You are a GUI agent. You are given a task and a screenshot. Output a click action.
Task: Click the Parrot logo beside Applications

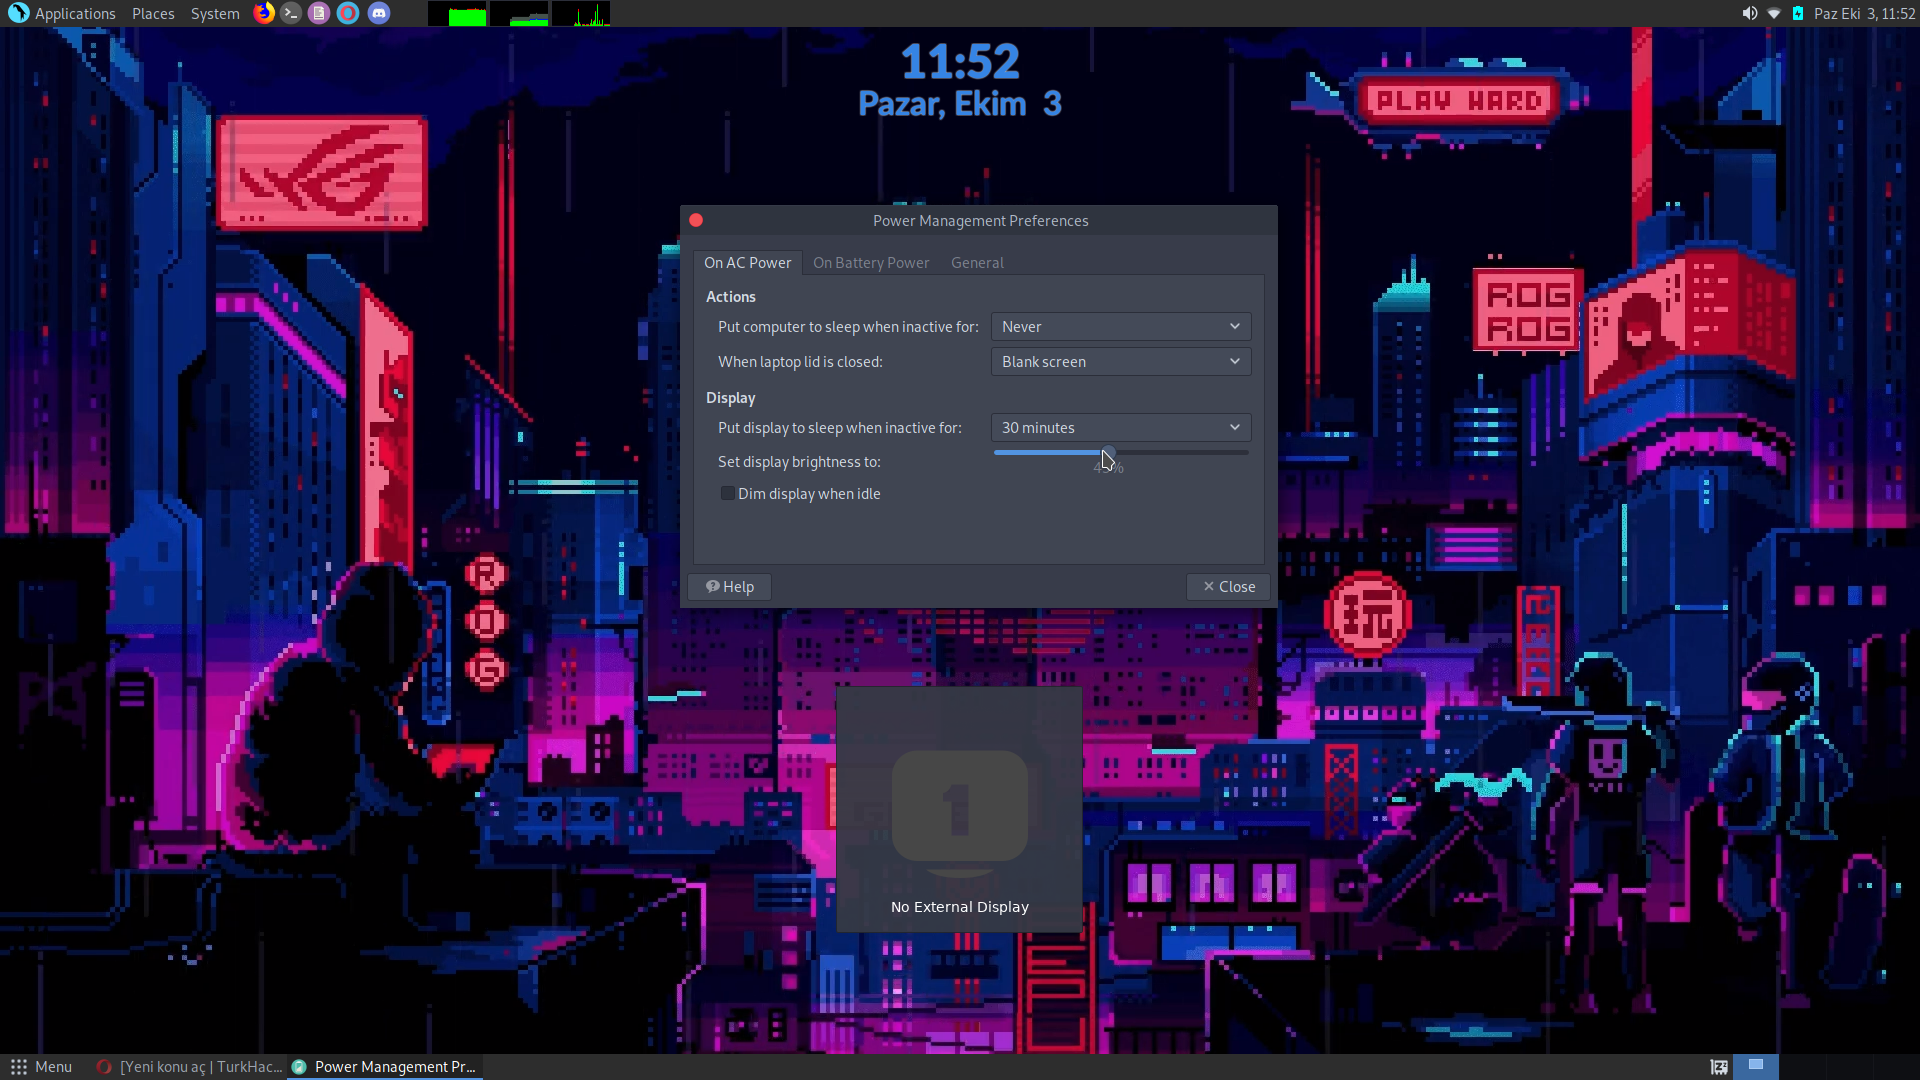[18, 13]
